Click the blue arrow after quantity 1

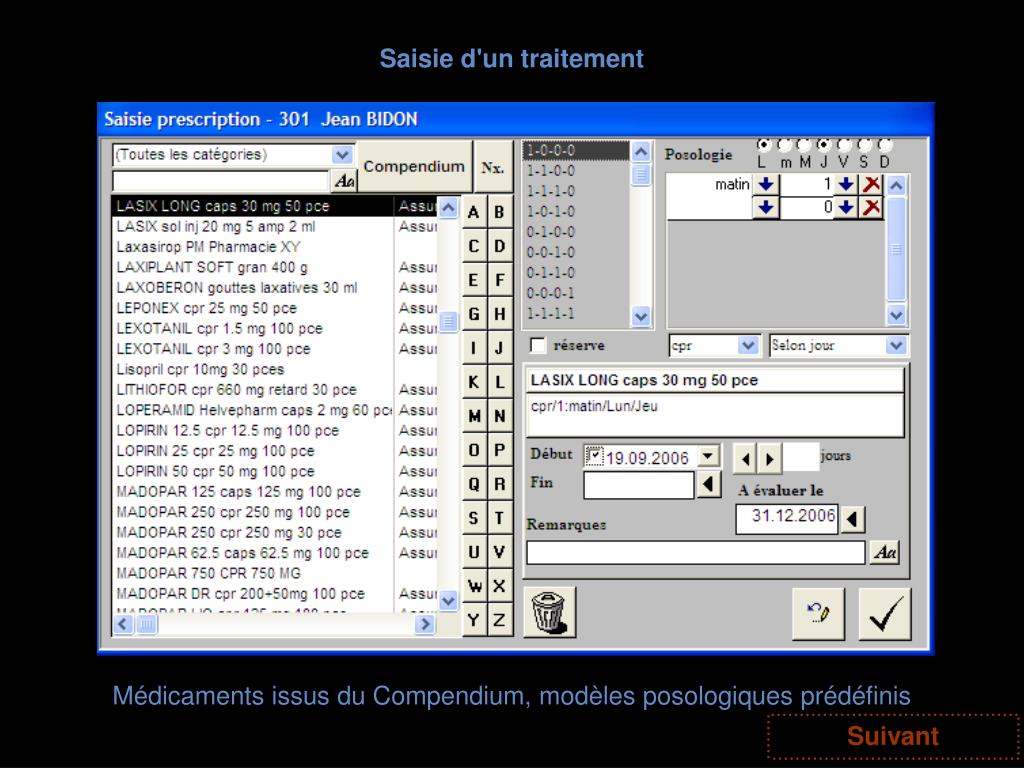point(846,185)
